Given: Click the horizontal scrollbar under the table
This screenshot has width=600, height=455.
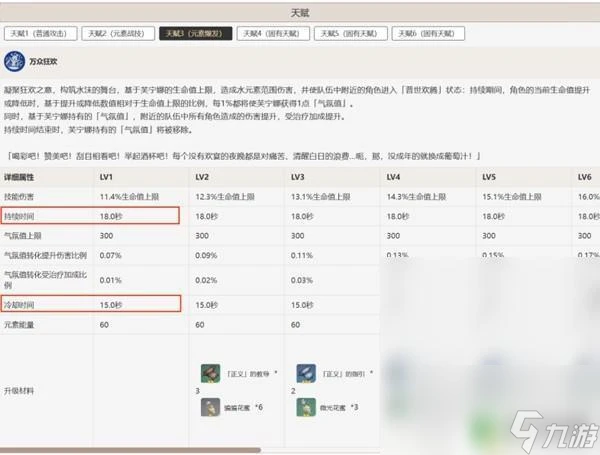Looking at the screenshot, I should (130, 449).
